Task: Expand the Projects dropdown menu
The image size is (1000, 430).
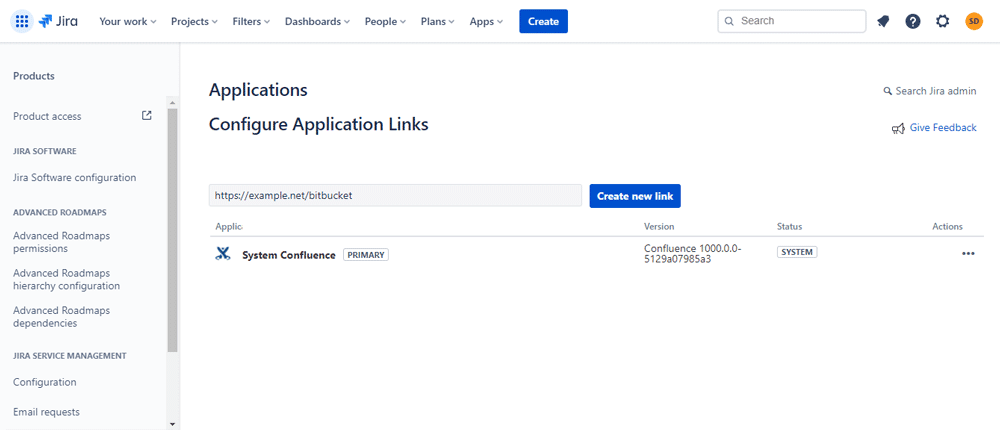Action: click(195, 21)
